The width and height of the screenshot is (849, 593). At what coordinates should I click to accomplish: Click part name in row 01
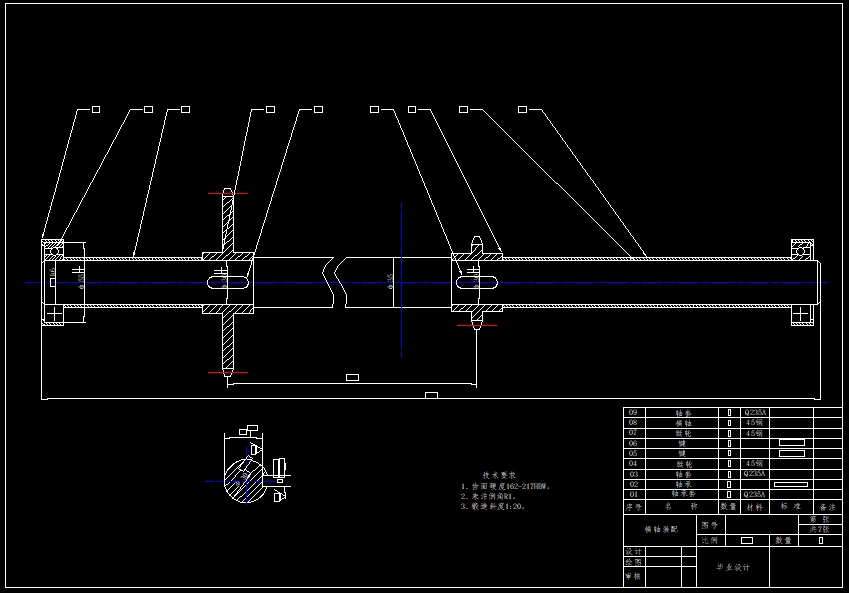click(683, 494)
